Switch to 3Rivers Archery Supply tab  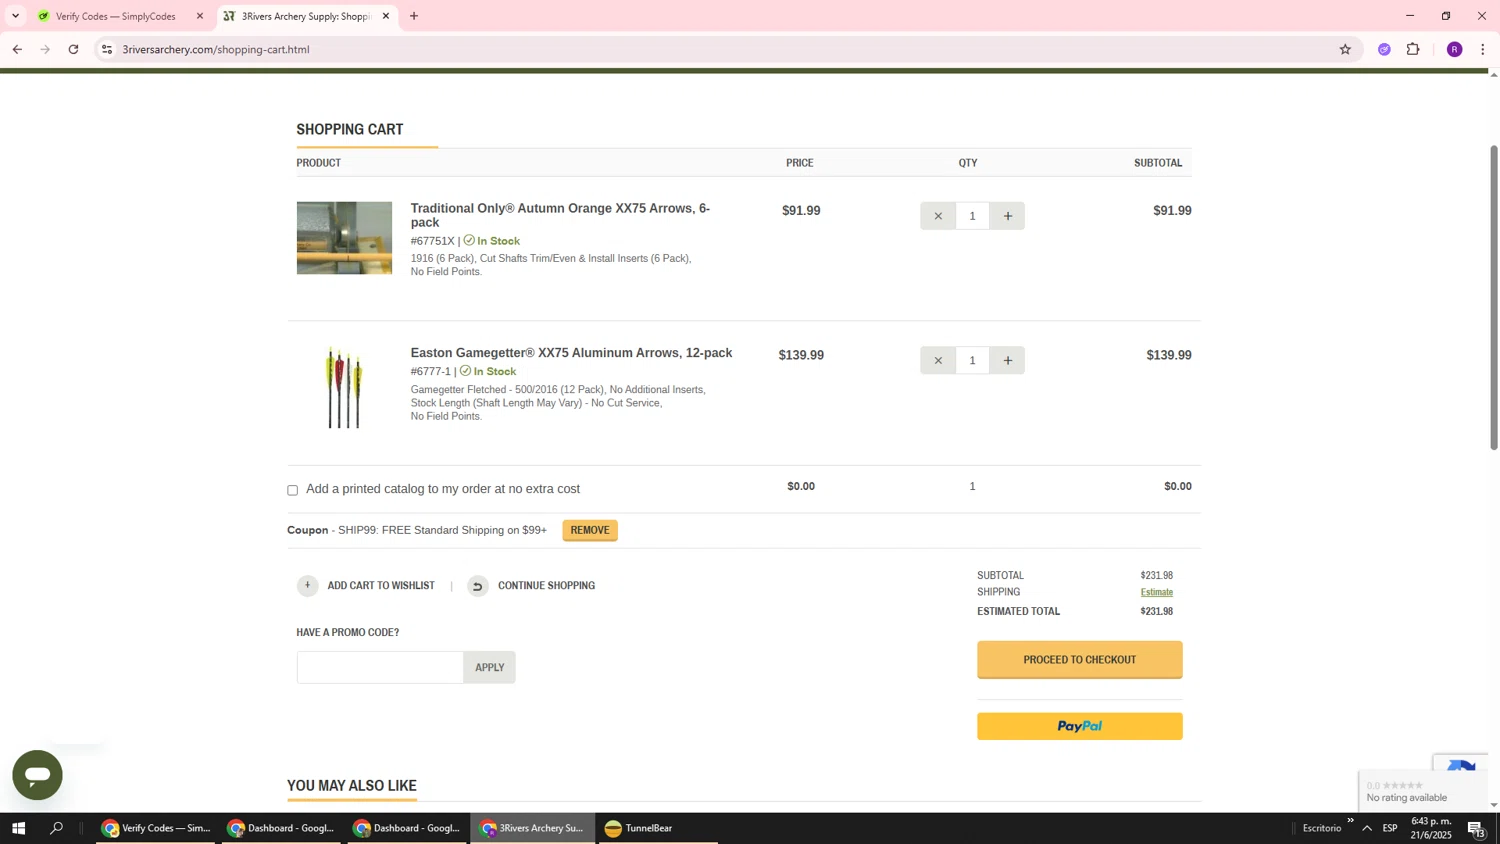[305, 16]
